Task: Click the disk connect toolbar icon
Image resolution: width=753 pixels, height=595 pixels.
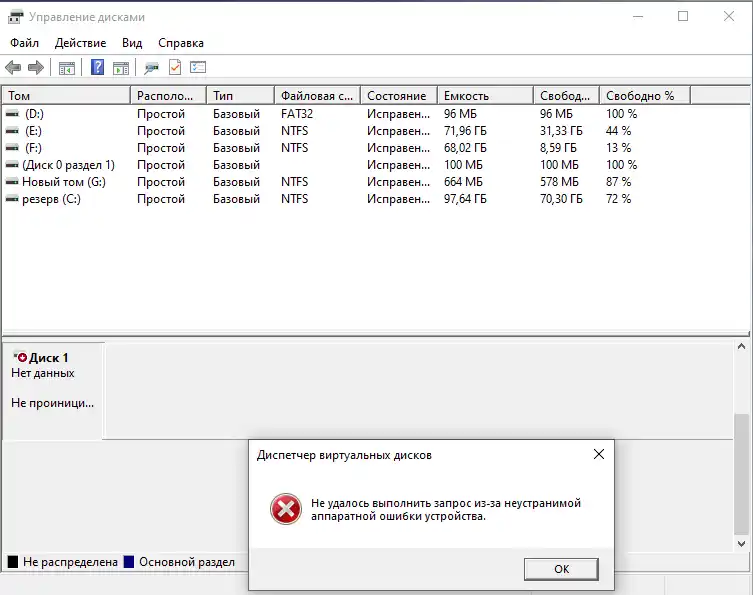Action: pos(151,68)
